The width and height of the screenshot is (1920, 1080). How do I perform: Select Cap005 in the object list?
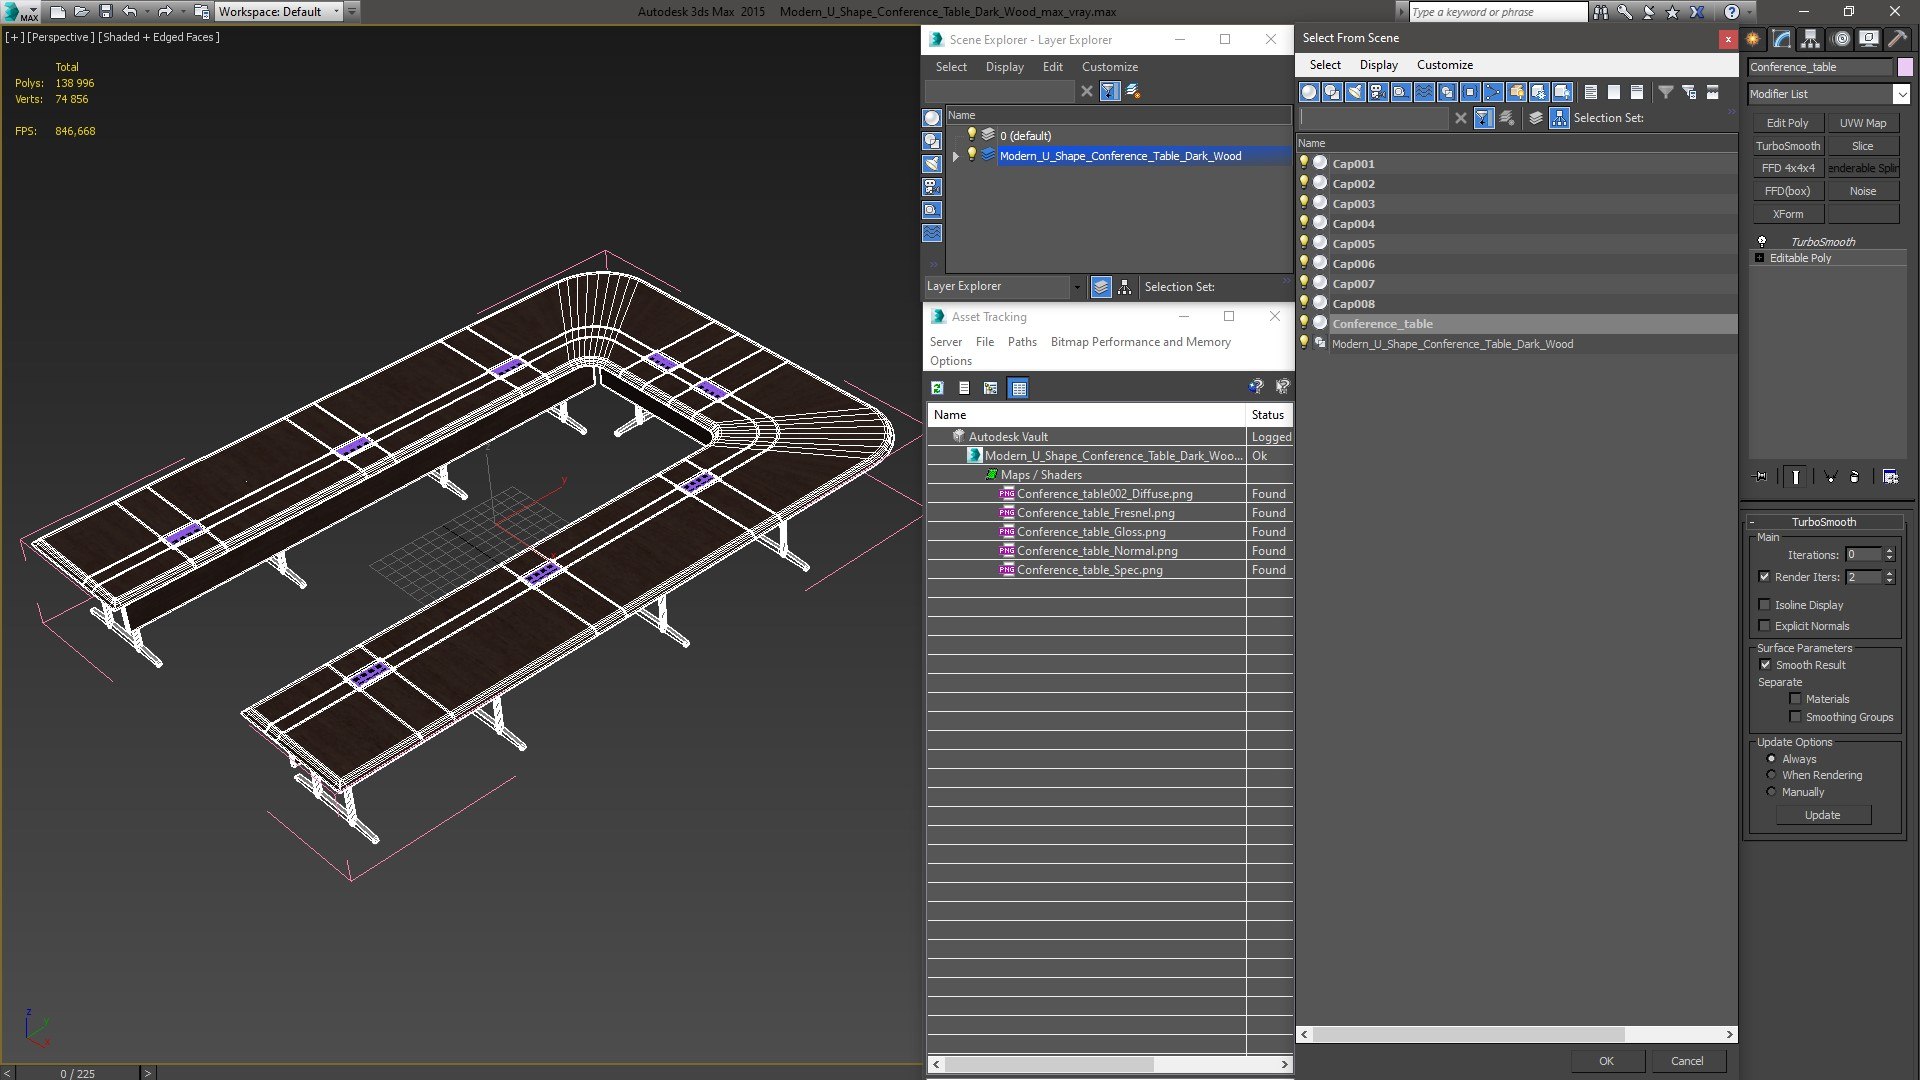[x=1353, y=244]
